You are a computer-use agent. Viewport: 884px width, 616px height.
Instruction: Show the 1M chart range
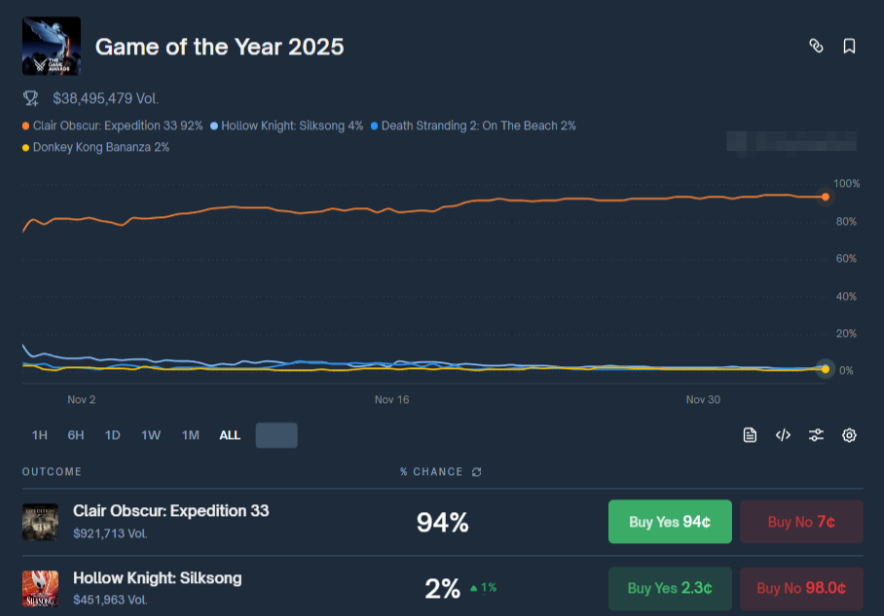click(x=190, y=435)
